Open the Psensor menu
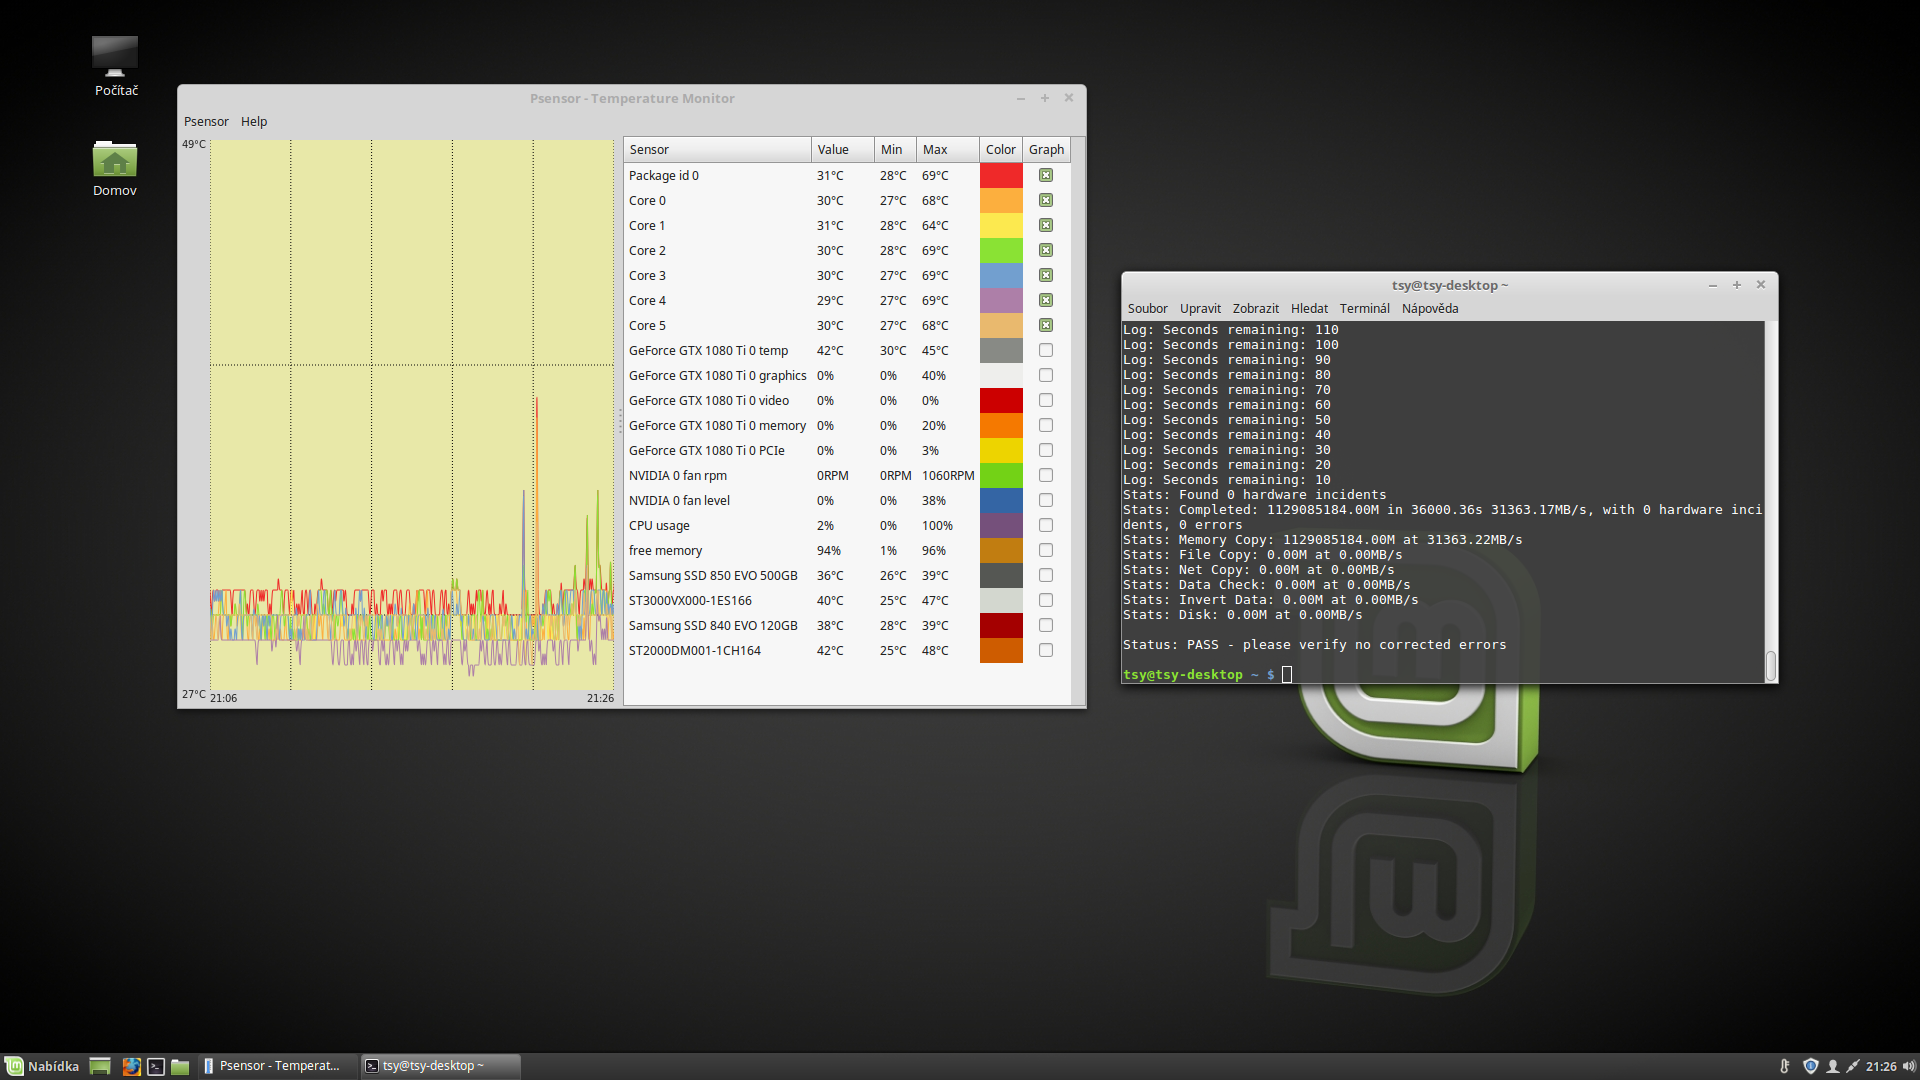 (206, 121)
